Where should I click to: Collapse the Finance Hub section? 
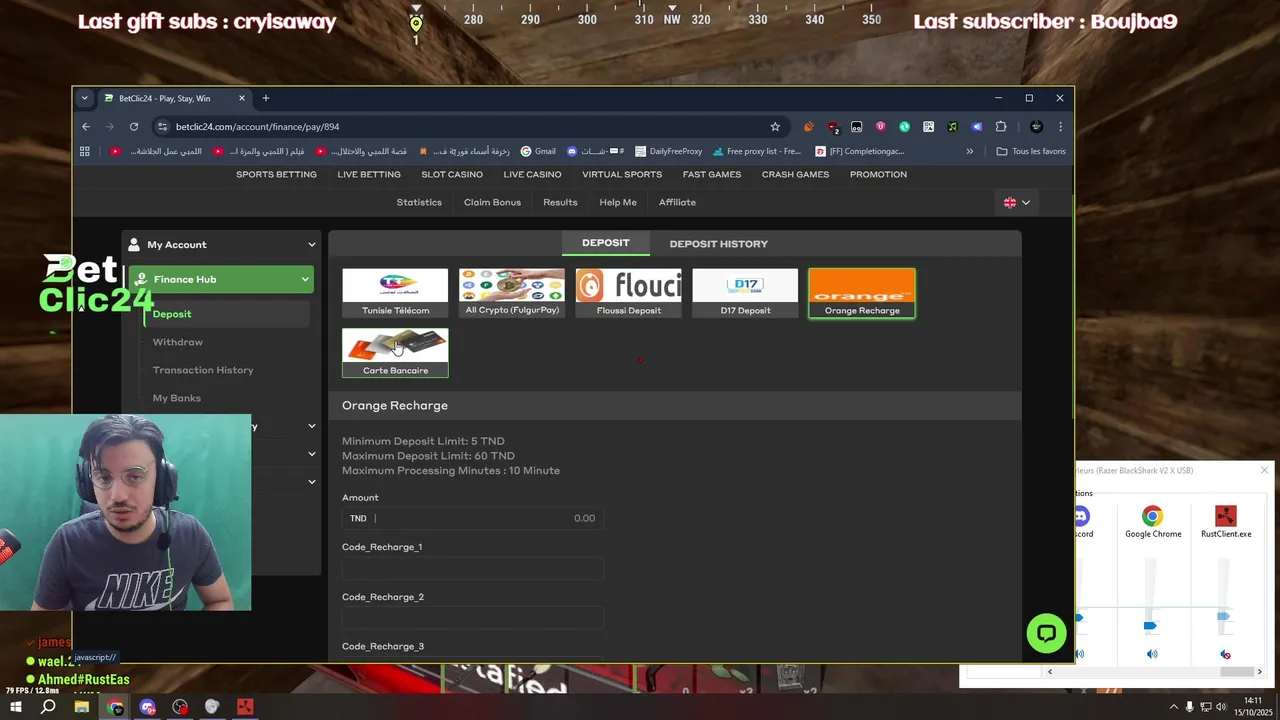pyautogui.click(x=221, y=279)
